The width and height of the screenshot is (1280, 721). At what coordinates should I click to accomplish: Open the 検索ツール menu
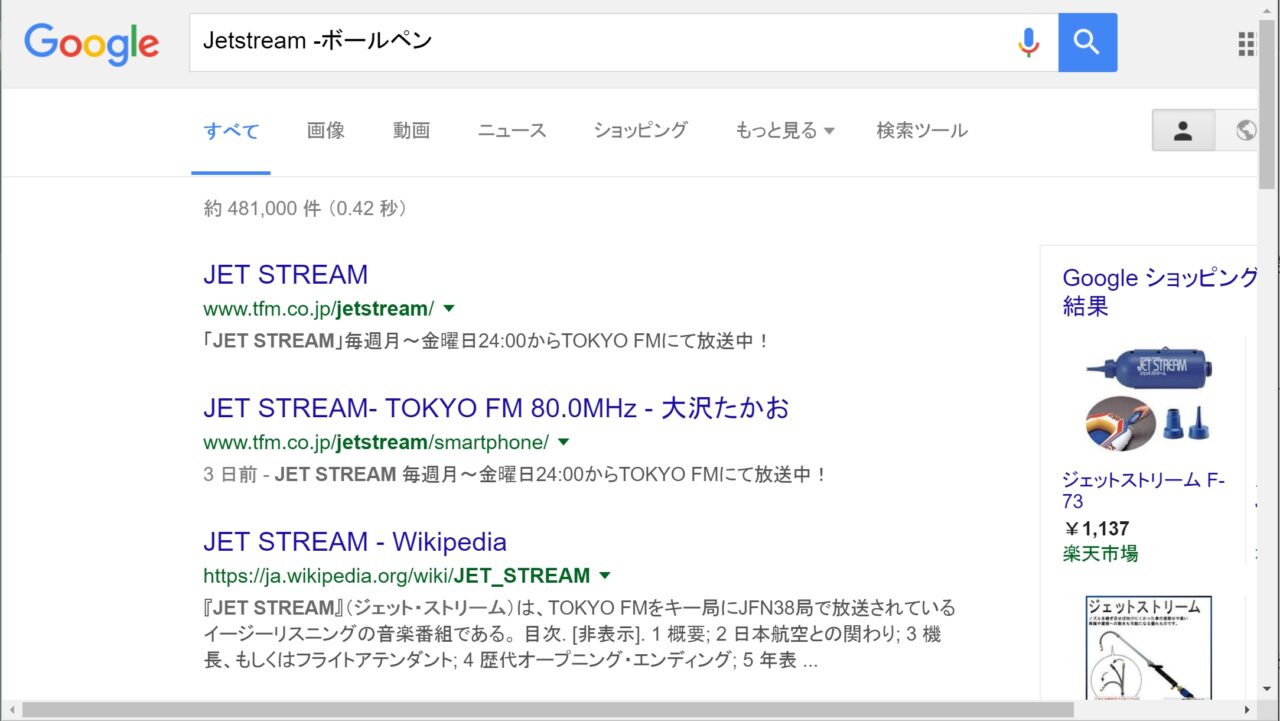tap(921, 131)
